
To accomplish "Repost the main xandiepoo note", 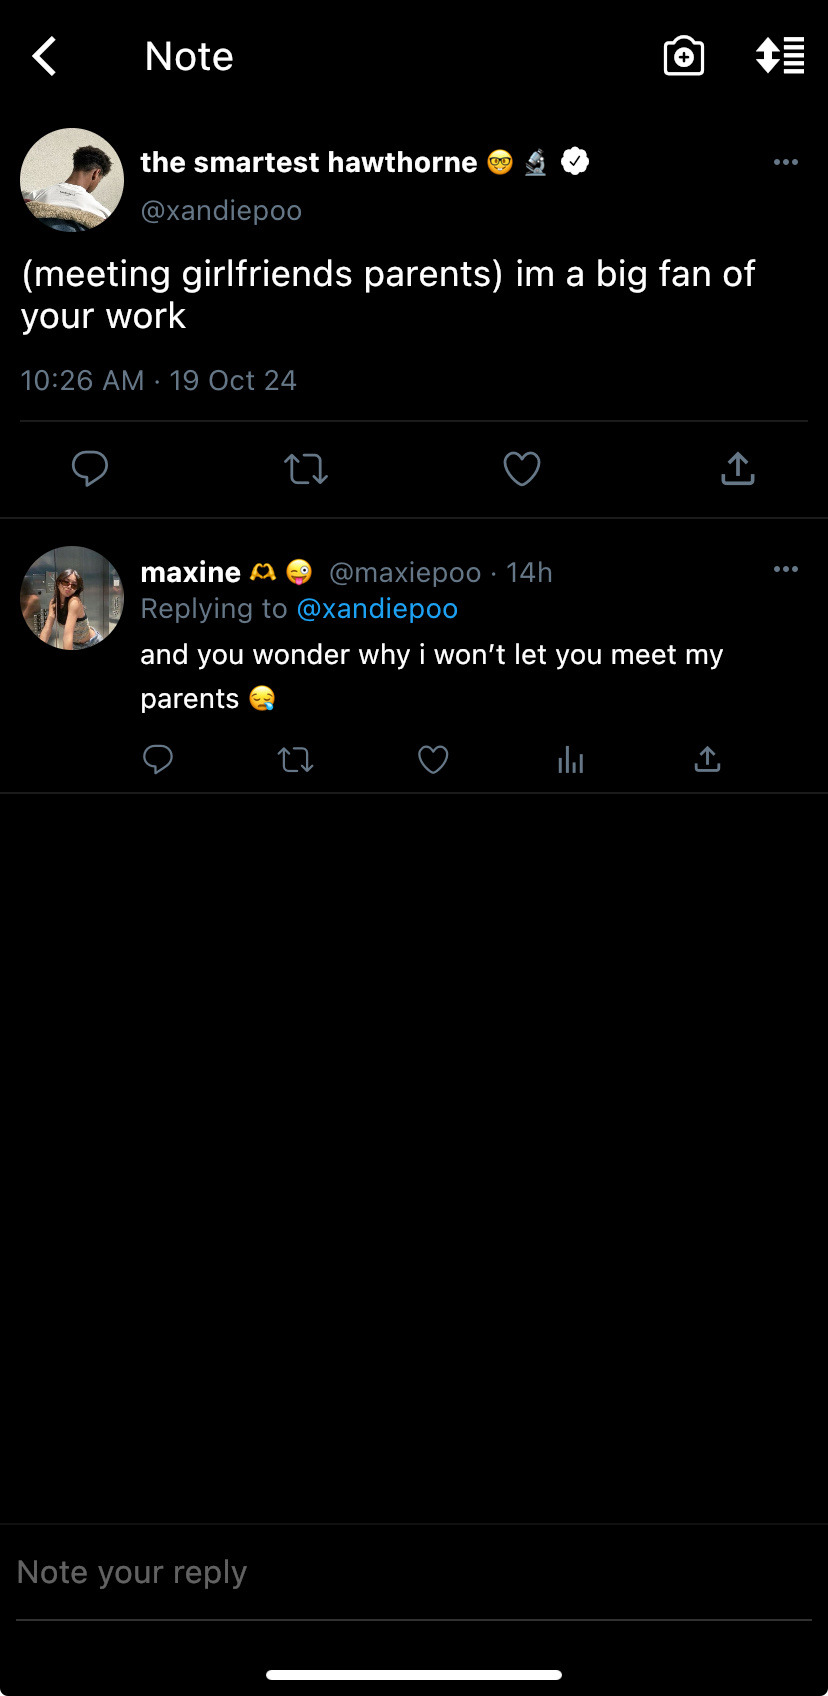I will [x=306, y=468].
